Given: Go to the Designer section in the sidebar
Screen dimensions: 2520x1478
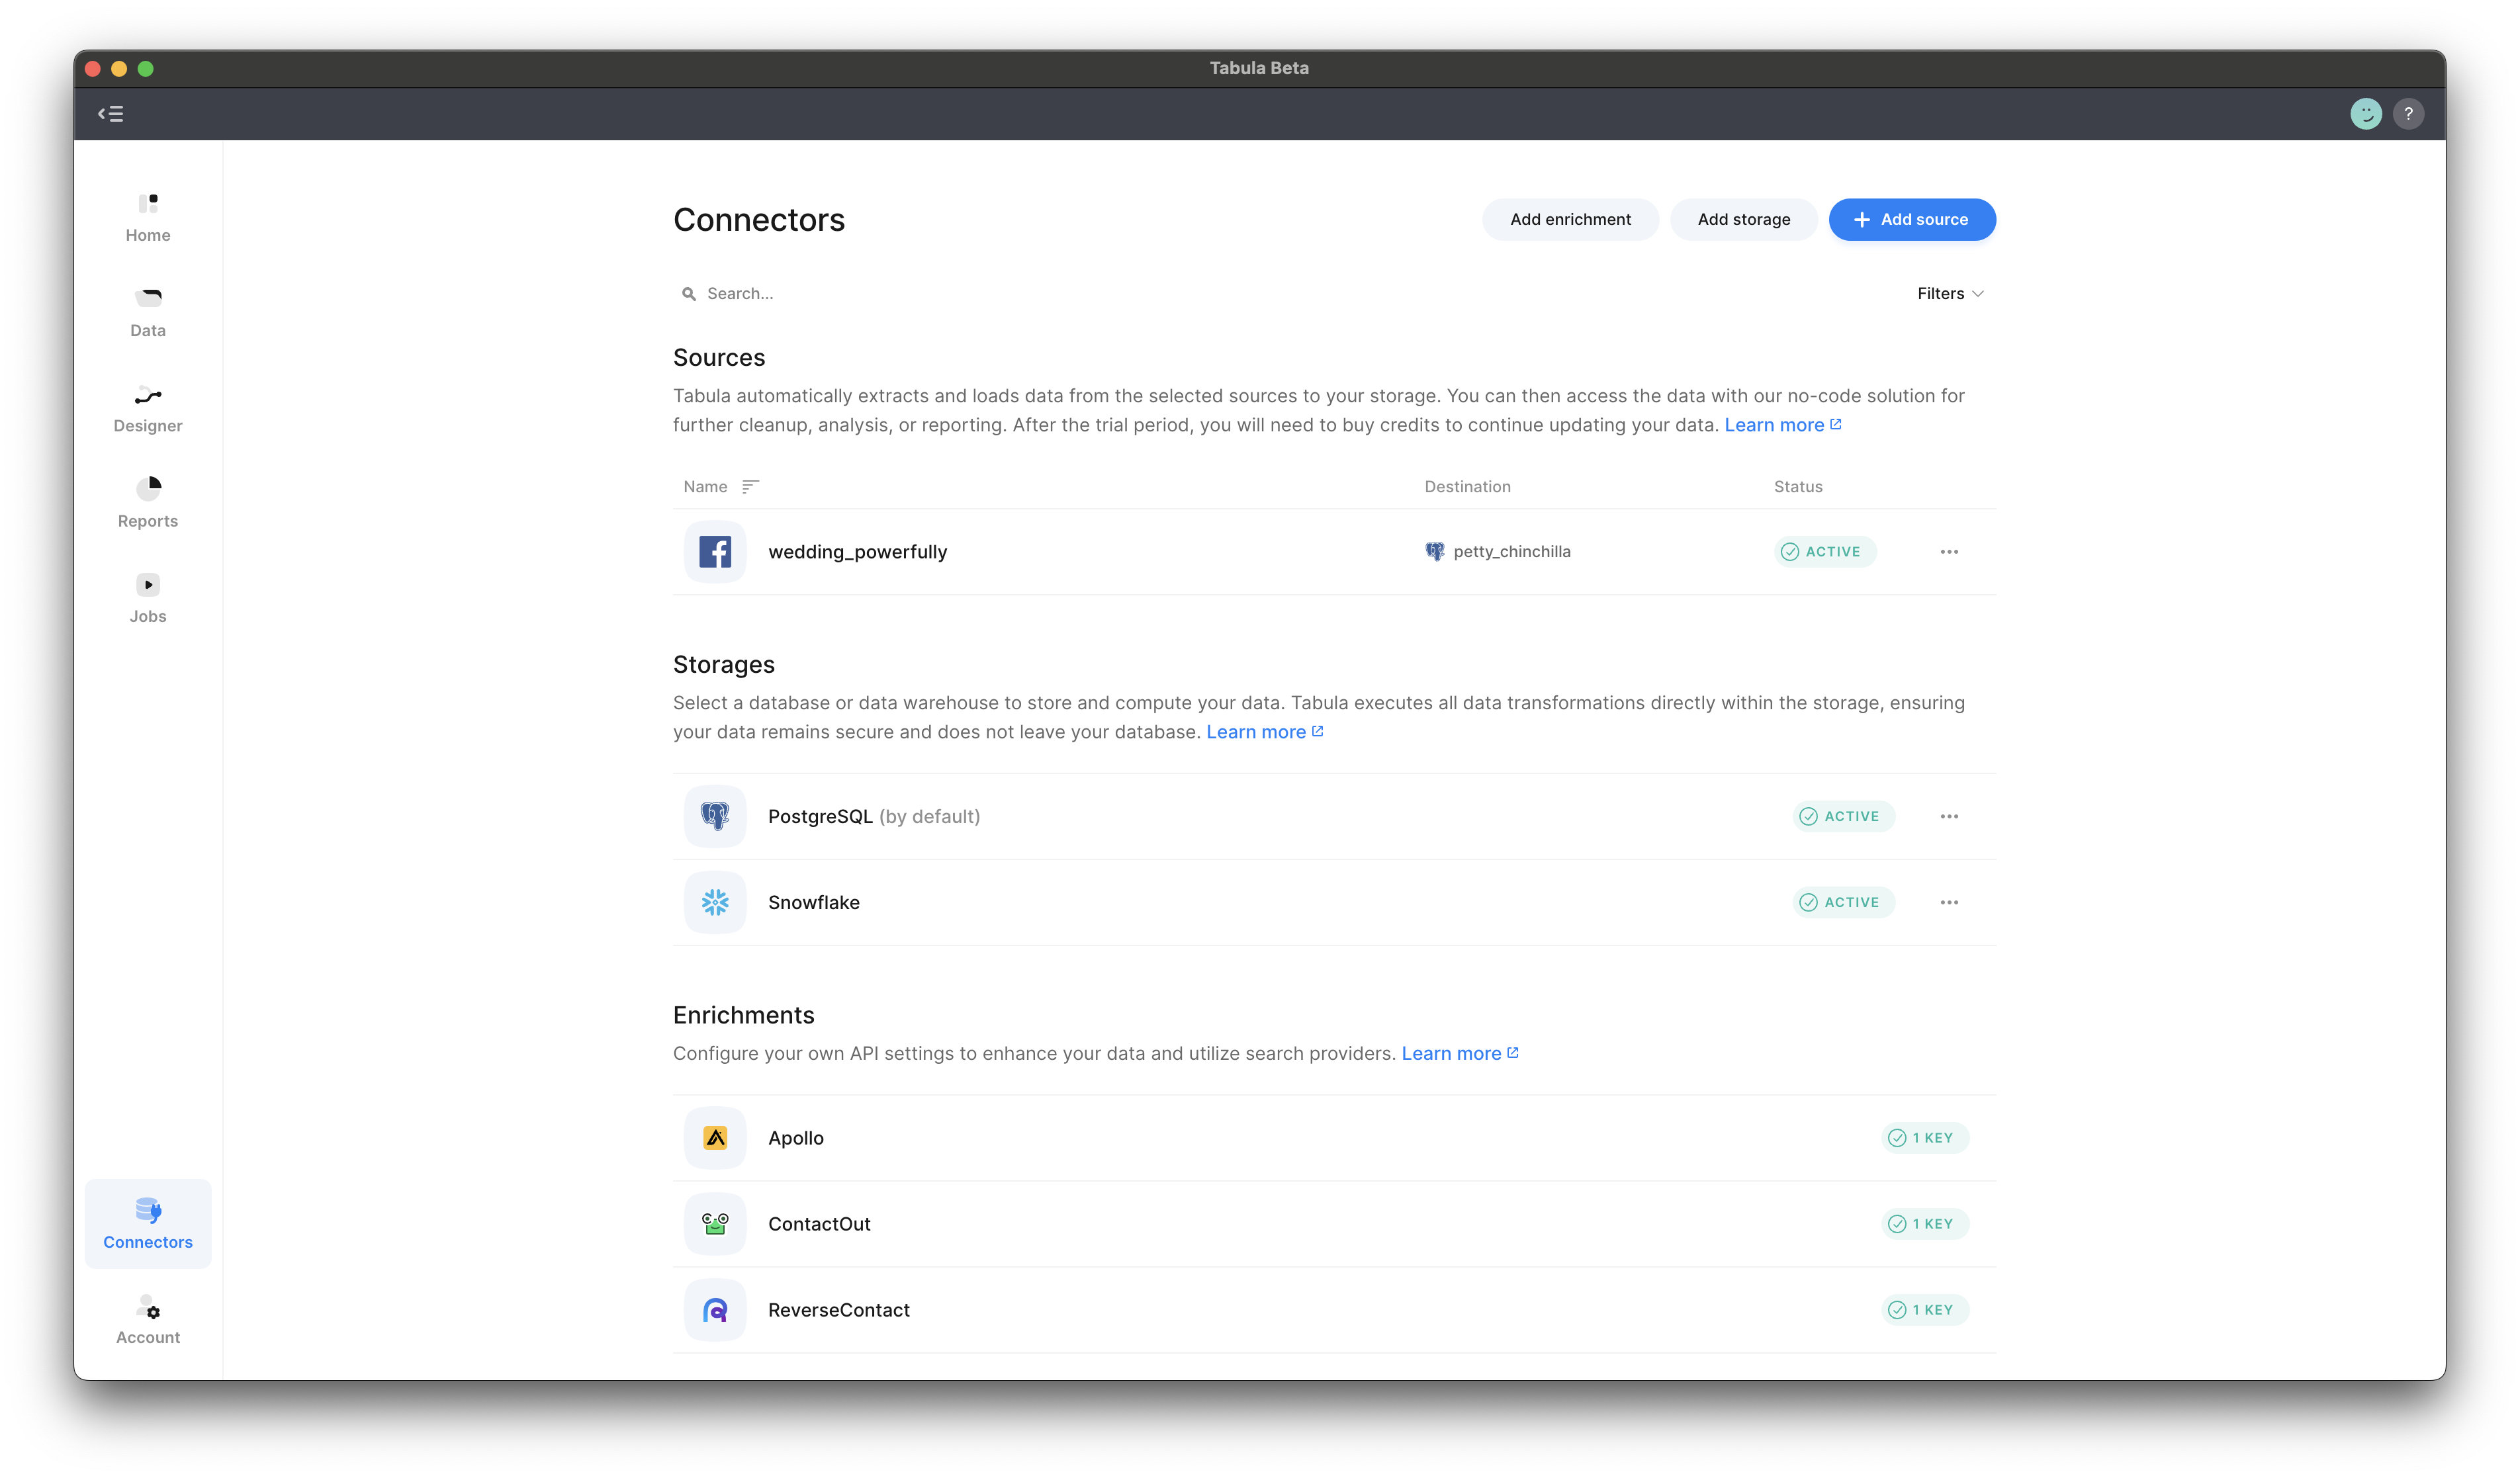Looking at the screenshot, I should click(148, 409).
